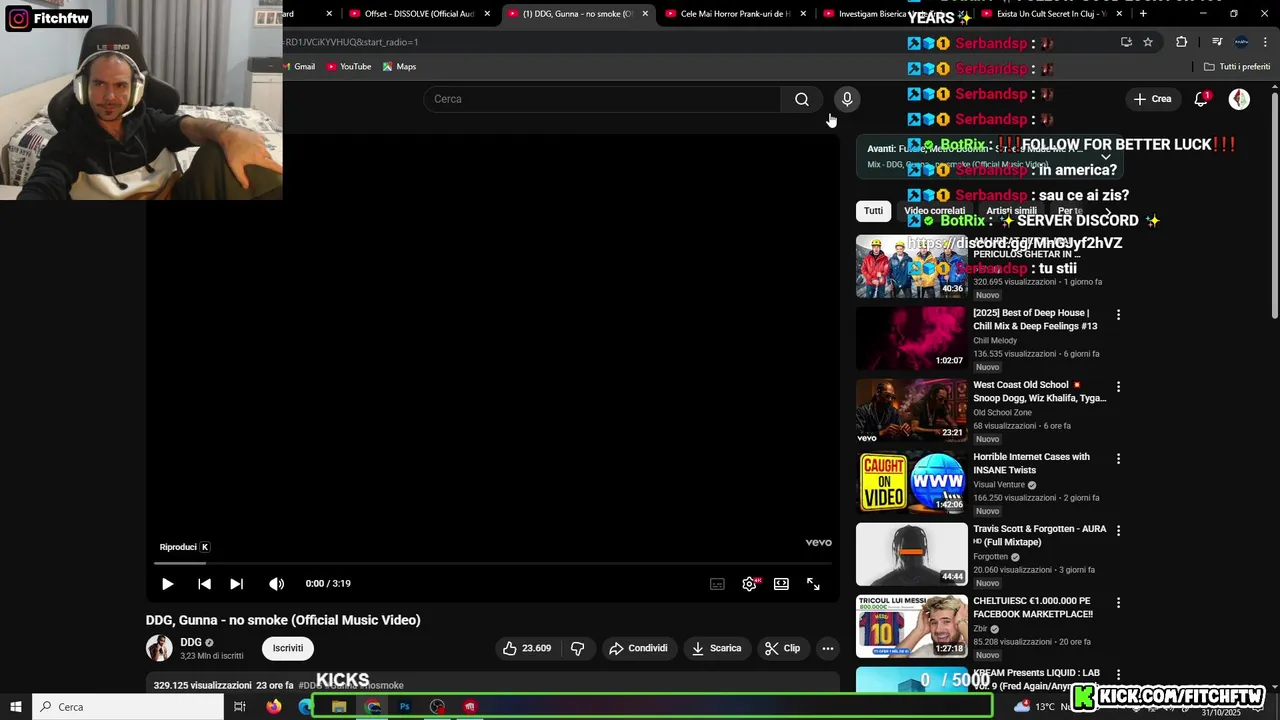1280x720 pixels.
Task: Open a new browser tab
Action: [x=1143, y=14]
